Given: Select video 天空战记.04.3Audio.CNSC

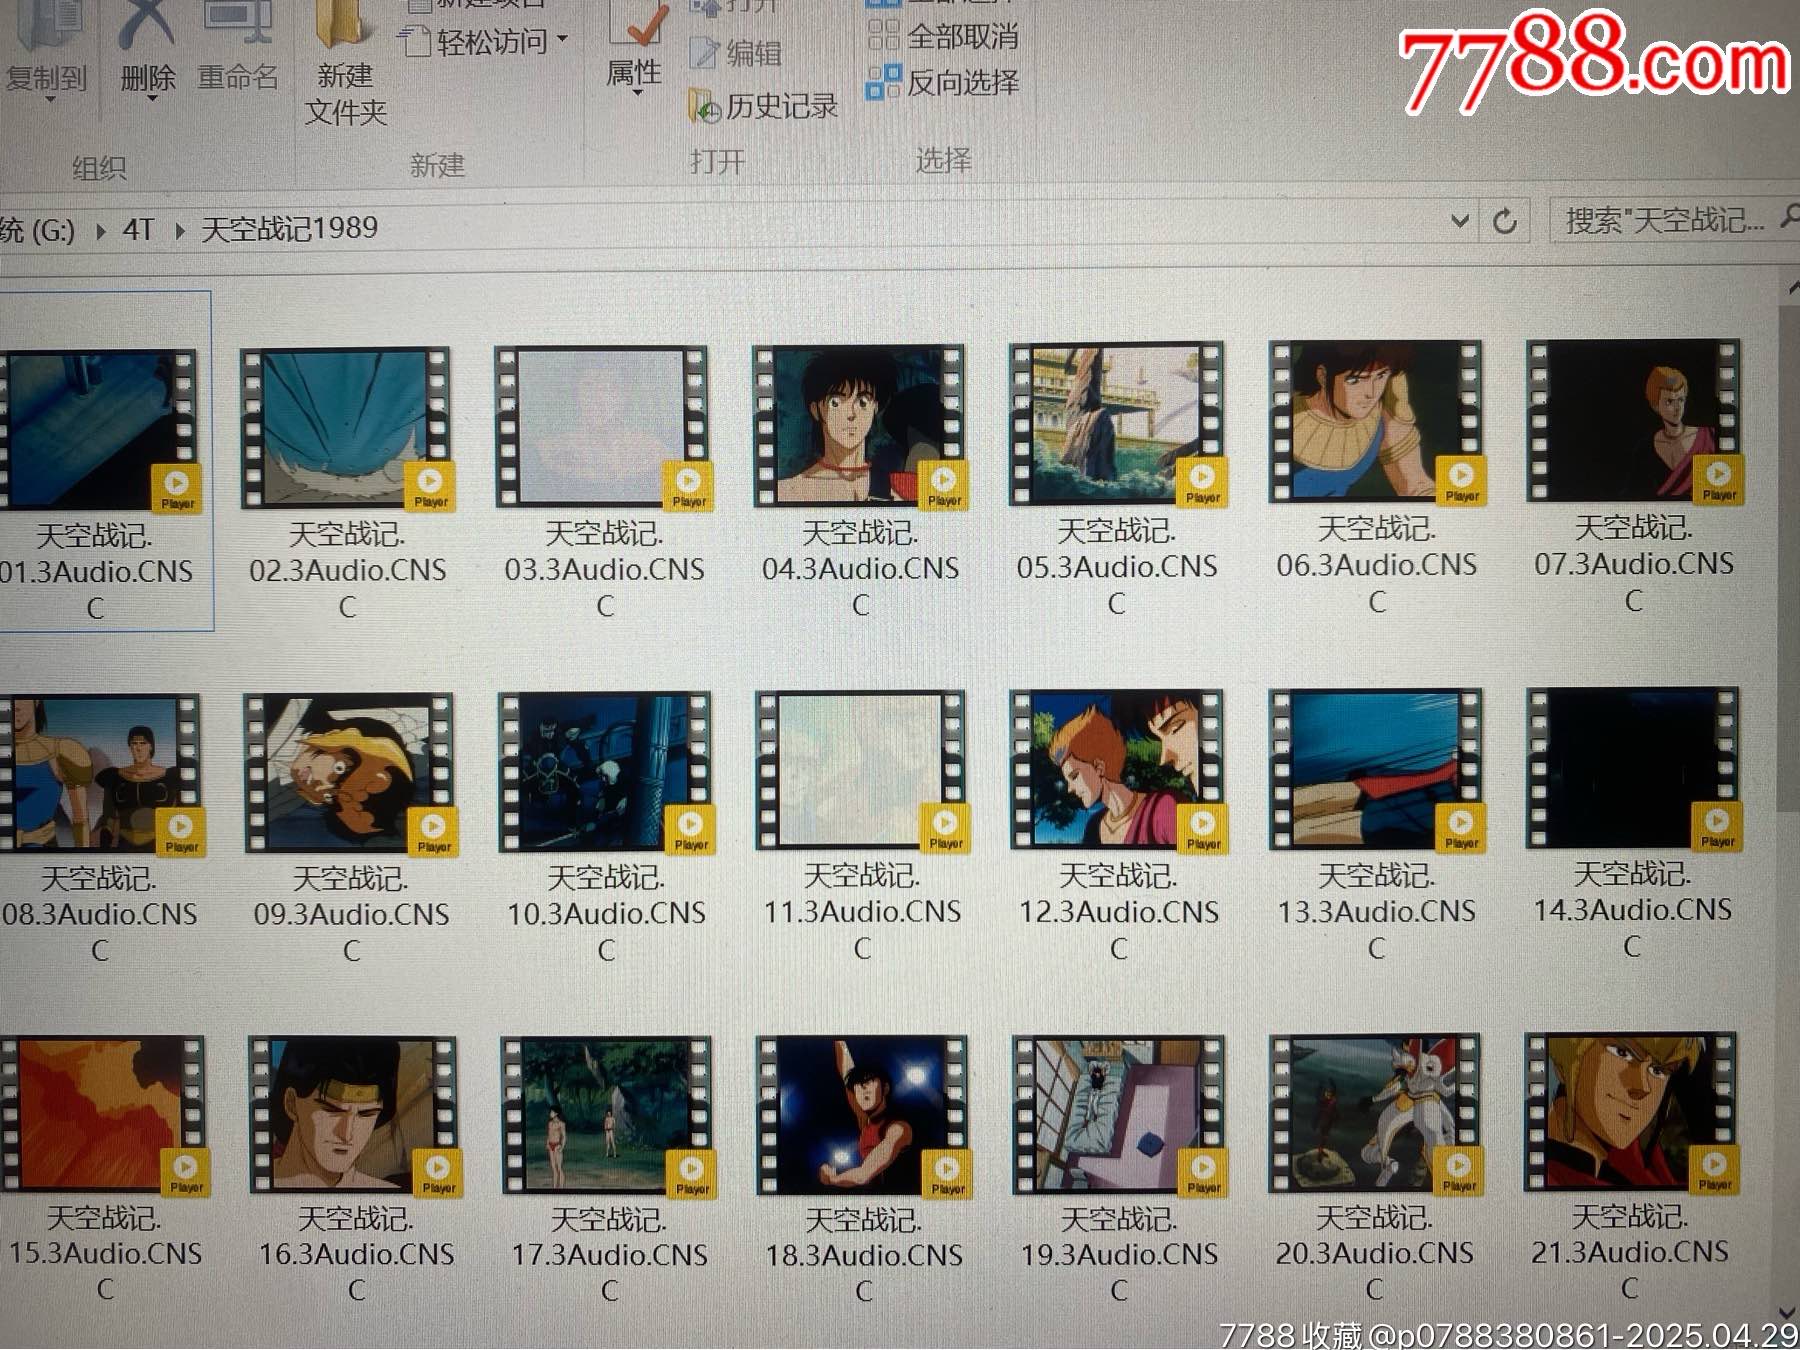Looking at the screenshot, I should coord(860,482).
